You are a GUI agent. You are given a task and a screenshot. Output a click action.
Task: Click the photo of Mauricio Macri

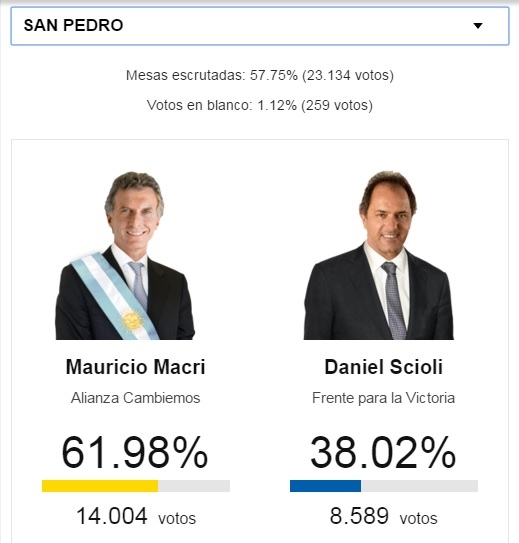pos(125,255)
